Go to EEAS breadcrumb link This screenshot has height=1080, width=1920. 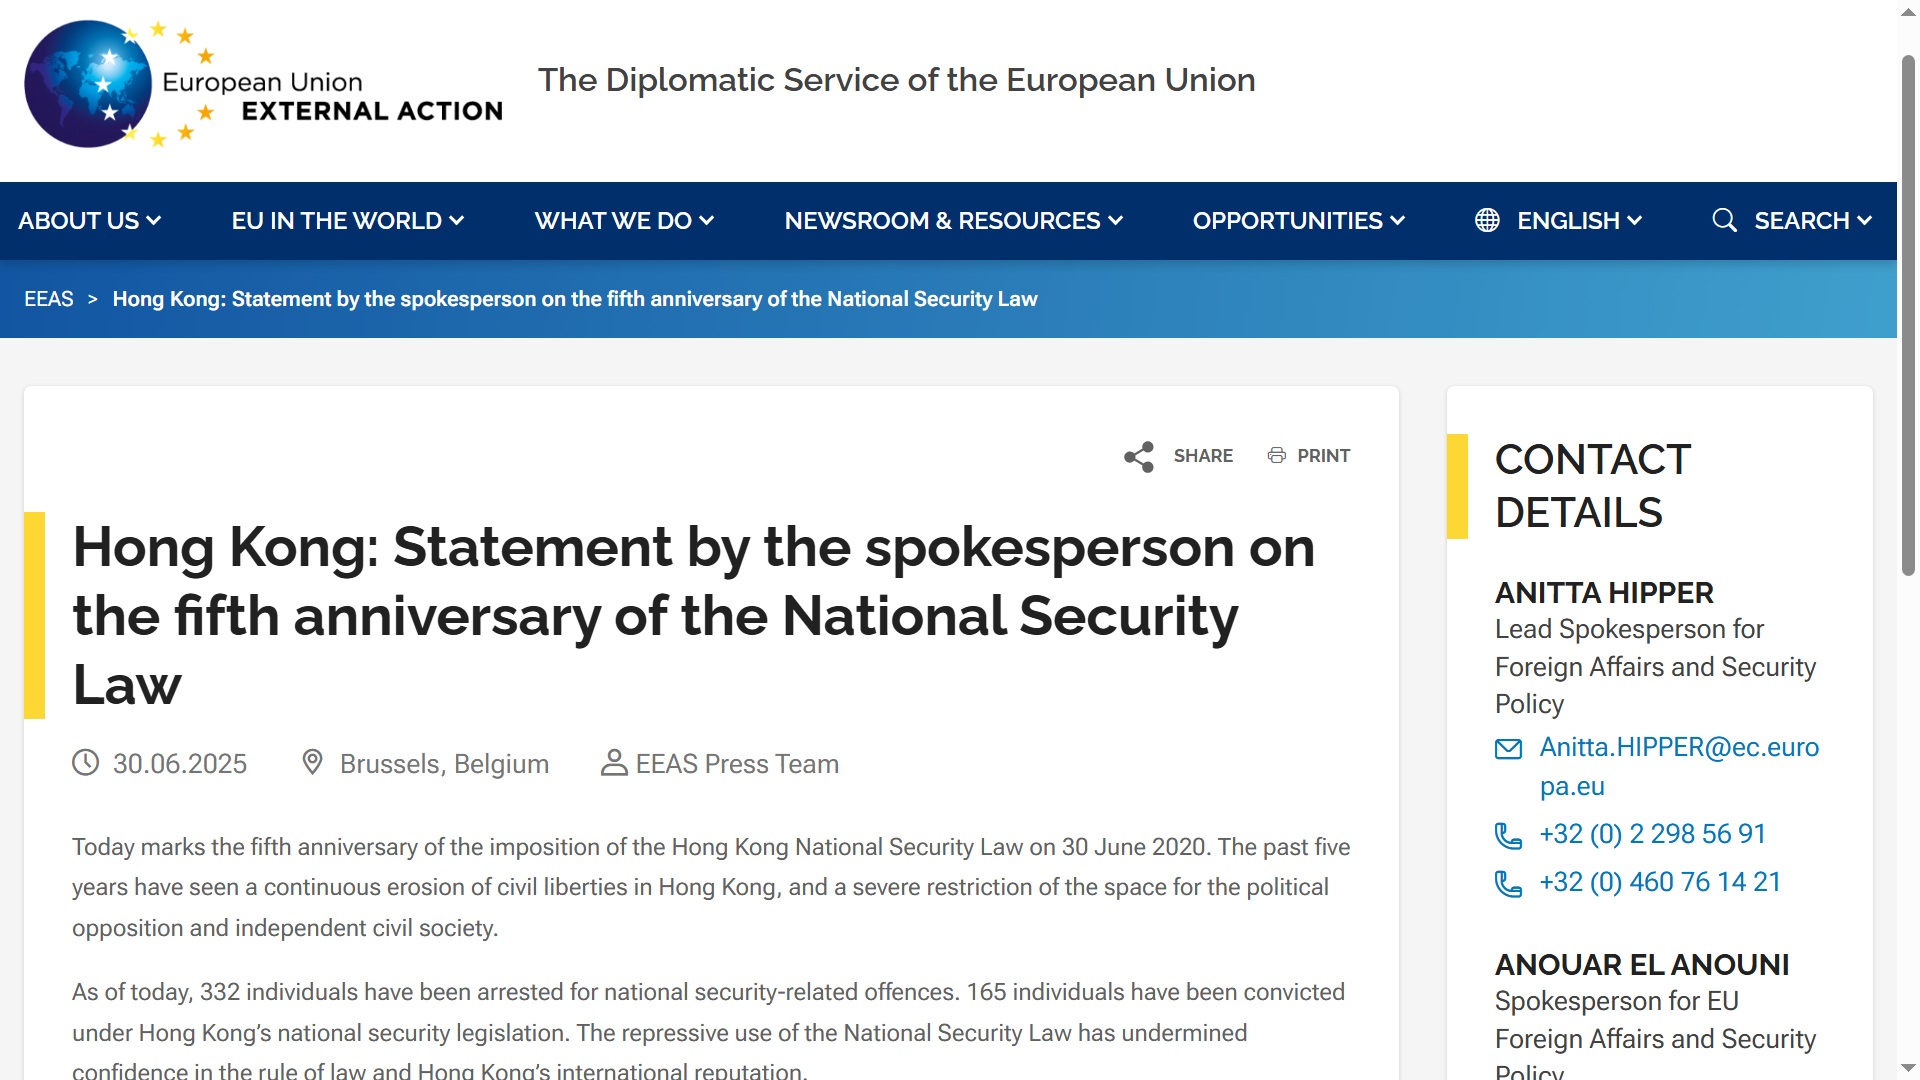(49, 299)
